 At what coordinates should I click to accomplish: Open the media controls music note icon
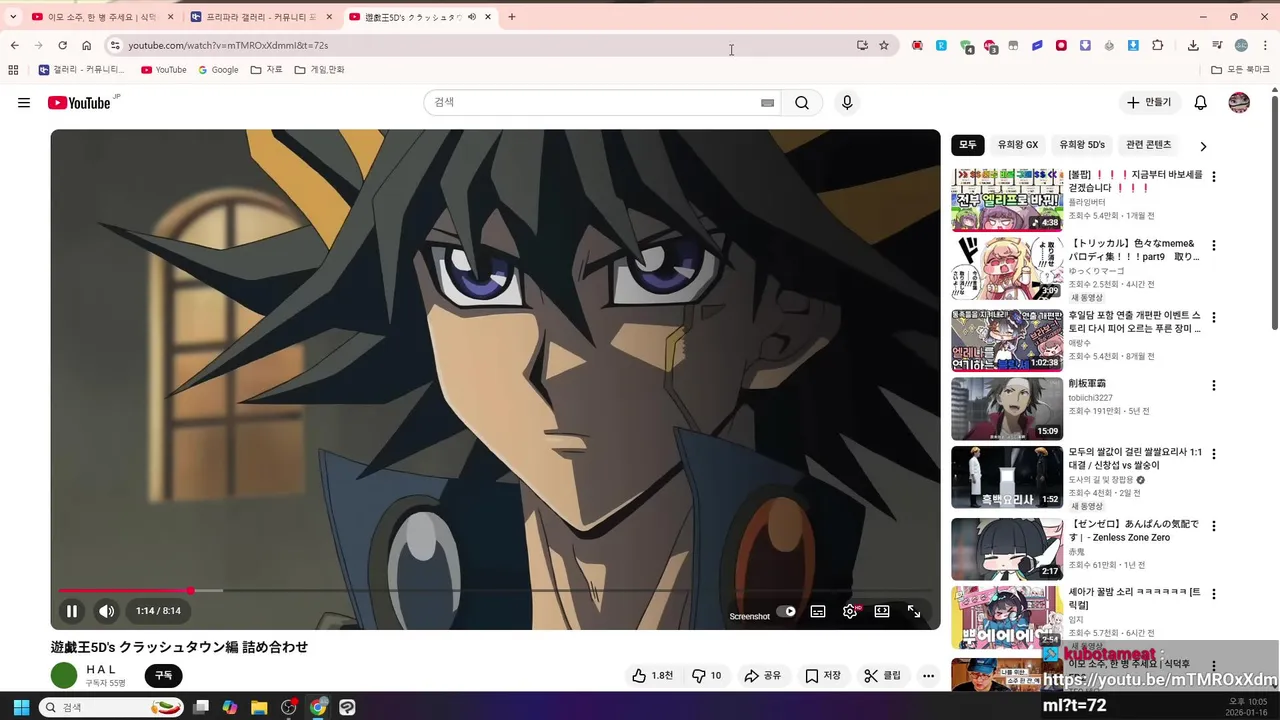pyautogui.click(x=1217, y=45)
